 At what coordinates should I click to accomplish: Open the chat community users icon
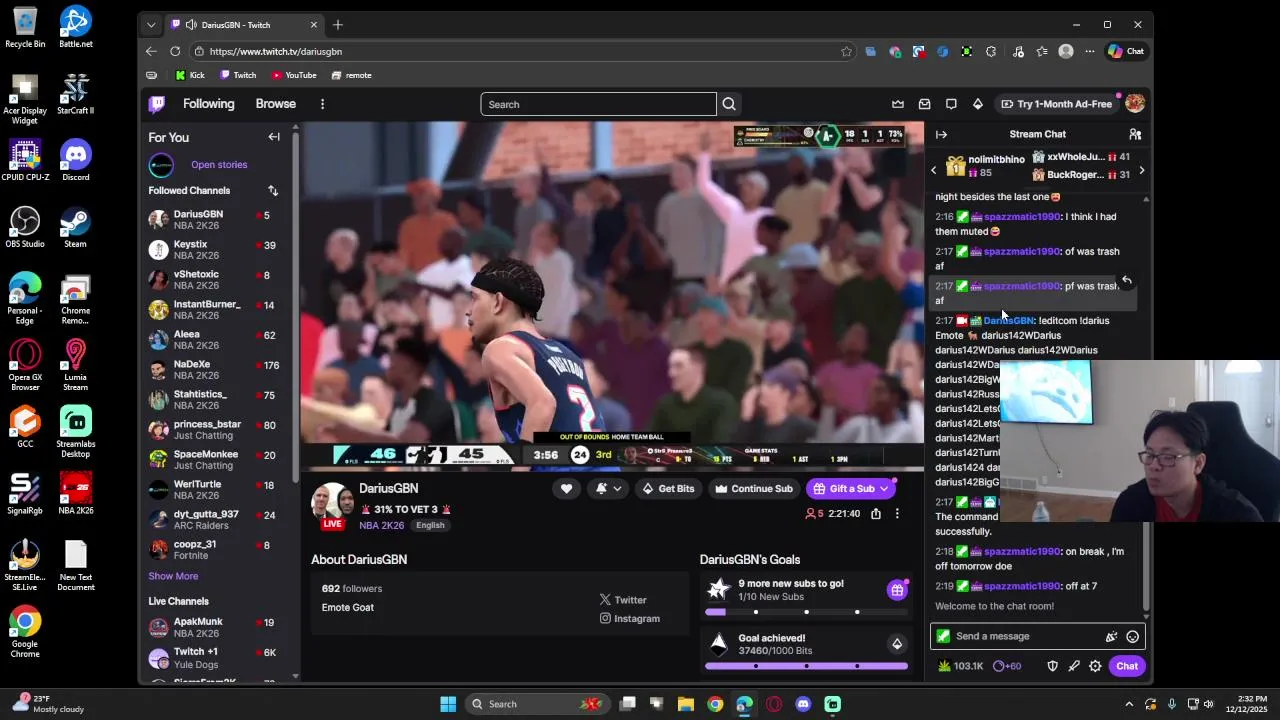(x=1135, y=134)
